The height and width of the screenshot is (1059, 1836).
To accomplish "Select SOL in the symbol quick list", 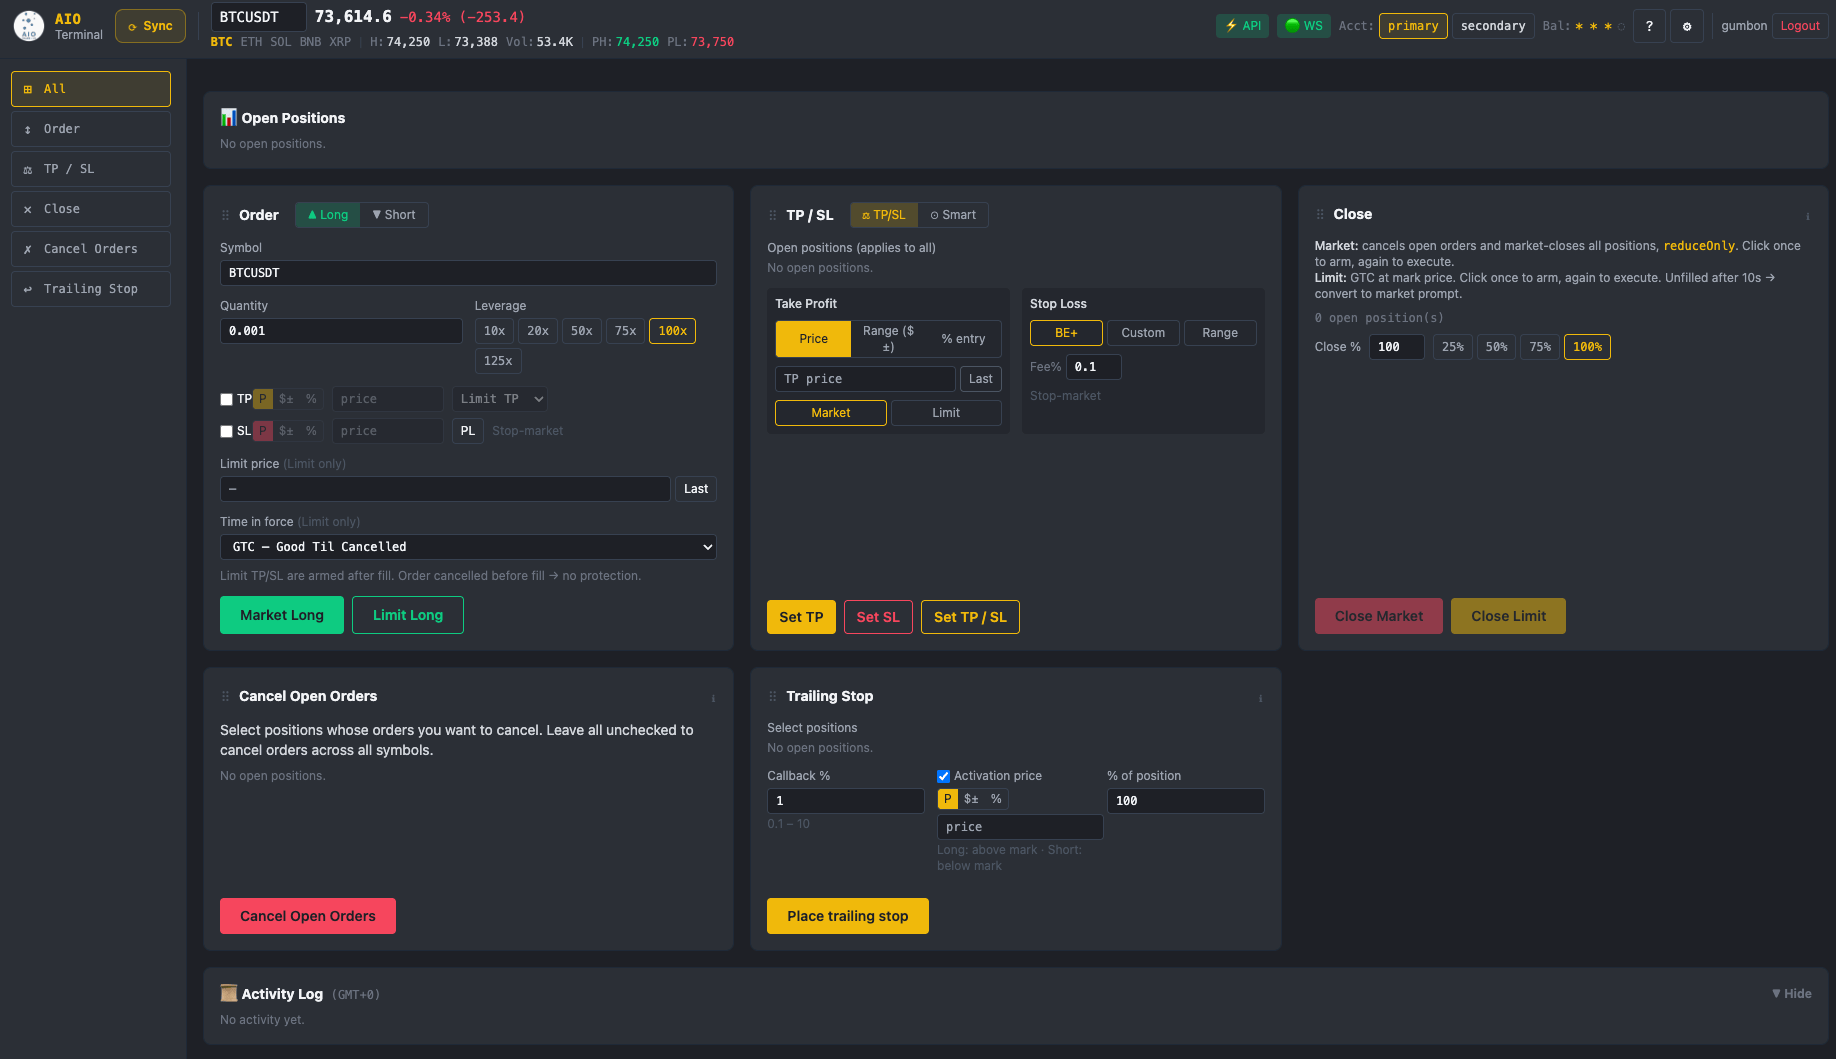I will tap(281, 42).
